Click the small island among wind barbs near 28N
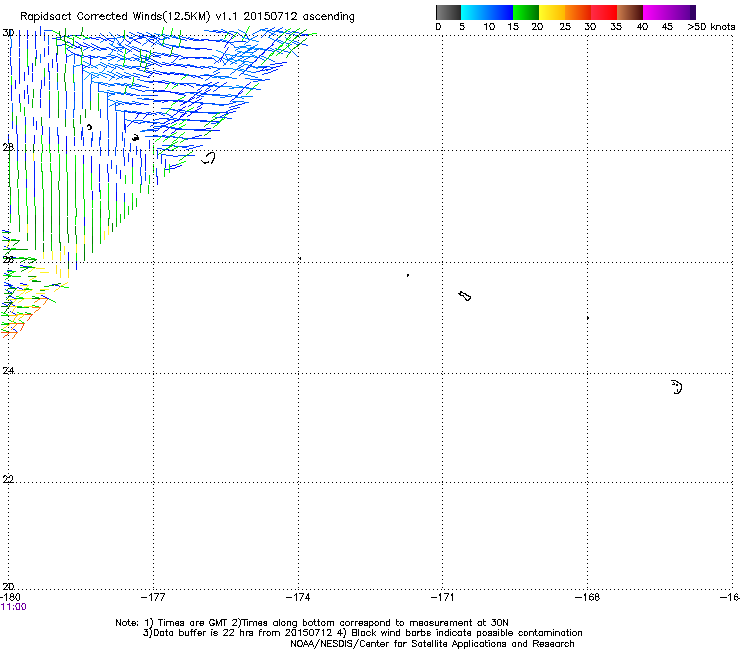 click(135, 138)
